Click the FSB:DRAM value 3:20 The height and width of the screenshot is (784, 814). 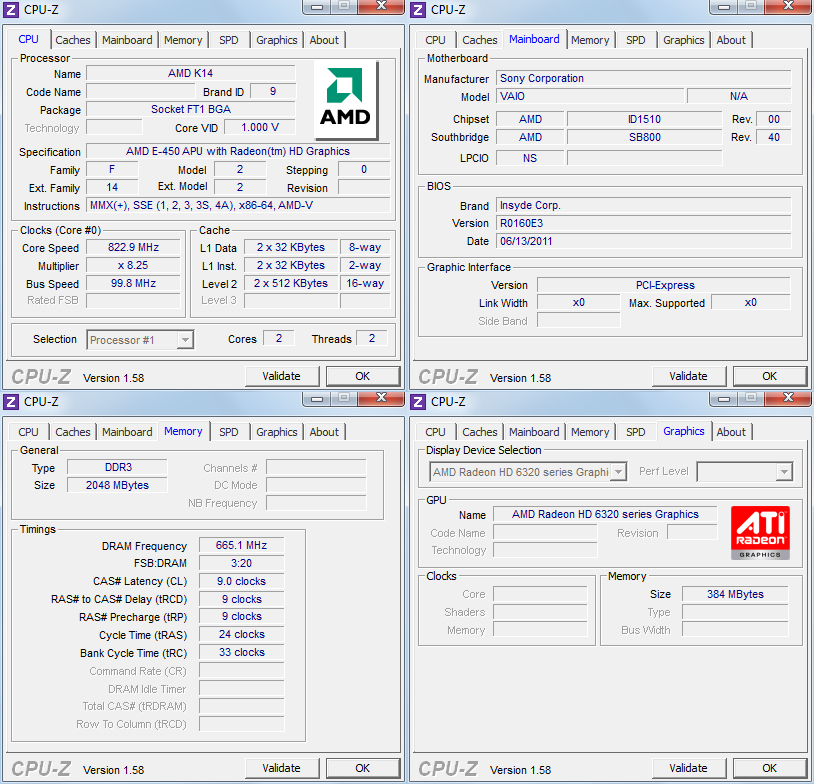click(241, 563)
